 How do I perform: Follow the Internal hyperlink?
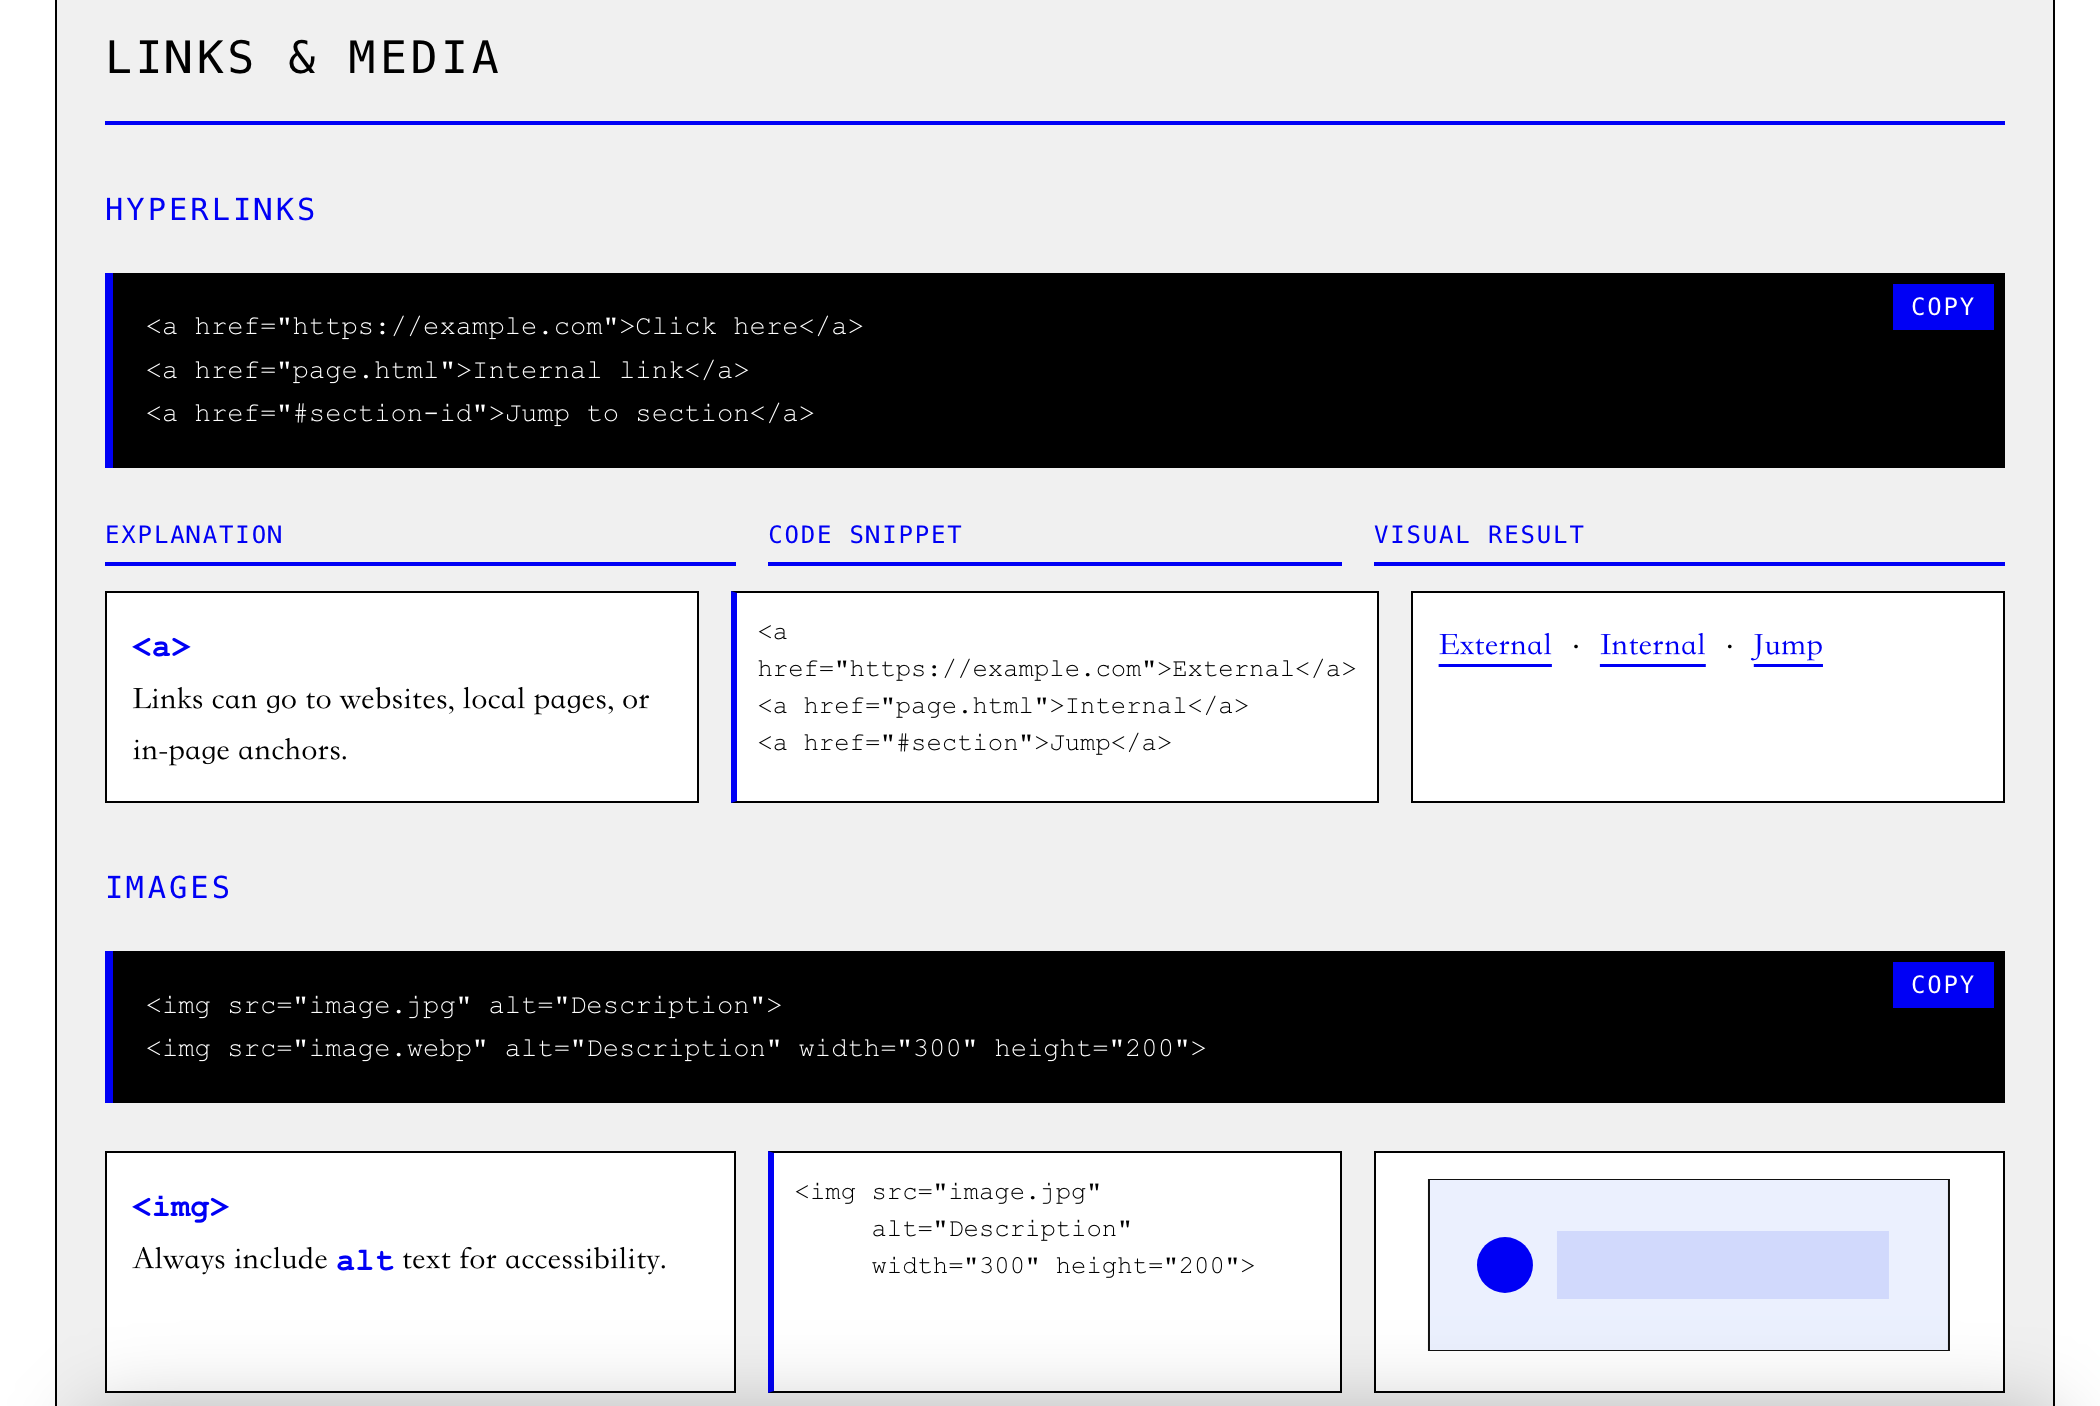[x=1652, y=645]
